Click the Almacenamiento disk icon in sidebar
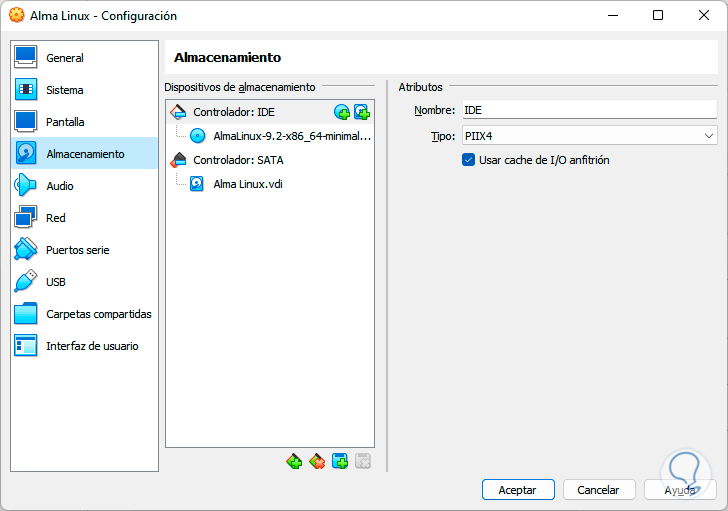Viewport: 728px width, 511px height. [26, 154]
